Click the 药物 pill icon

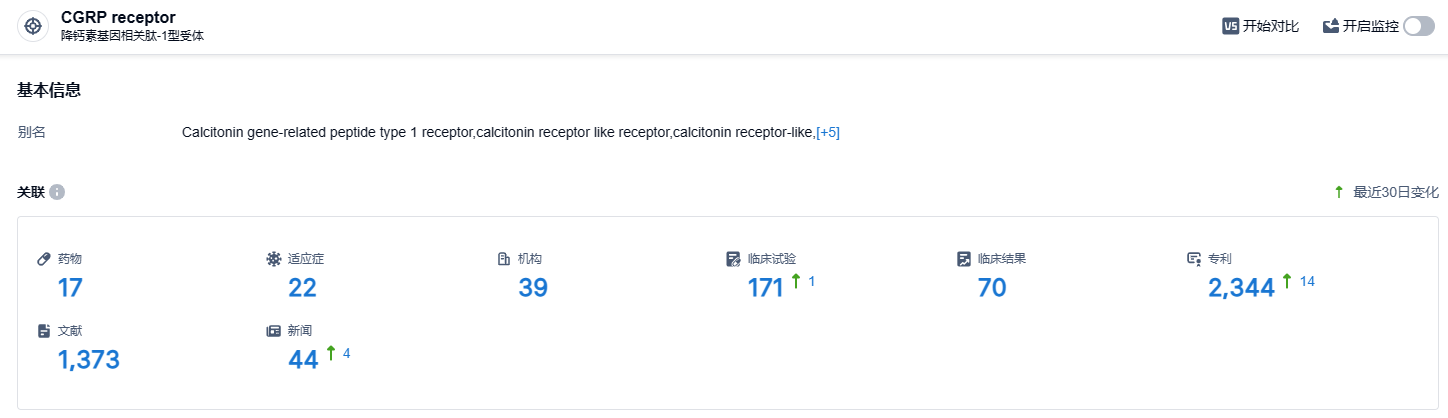pos(43,259)
